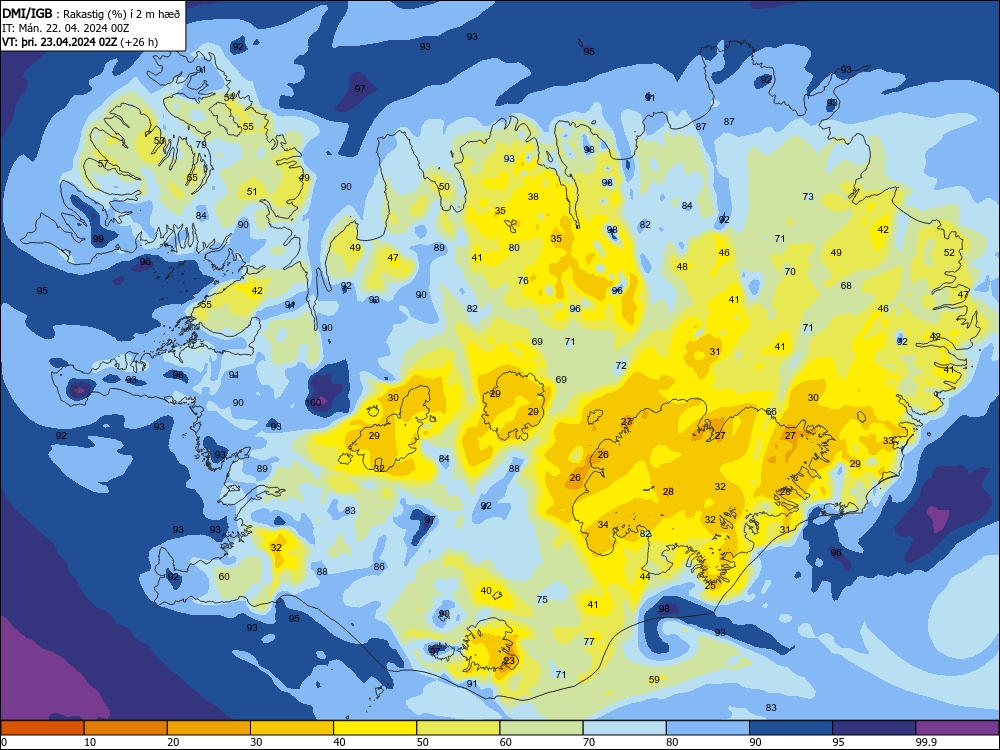Click the humidity value '52' on the east coast

pyautogui.click(x=950, y=253)
